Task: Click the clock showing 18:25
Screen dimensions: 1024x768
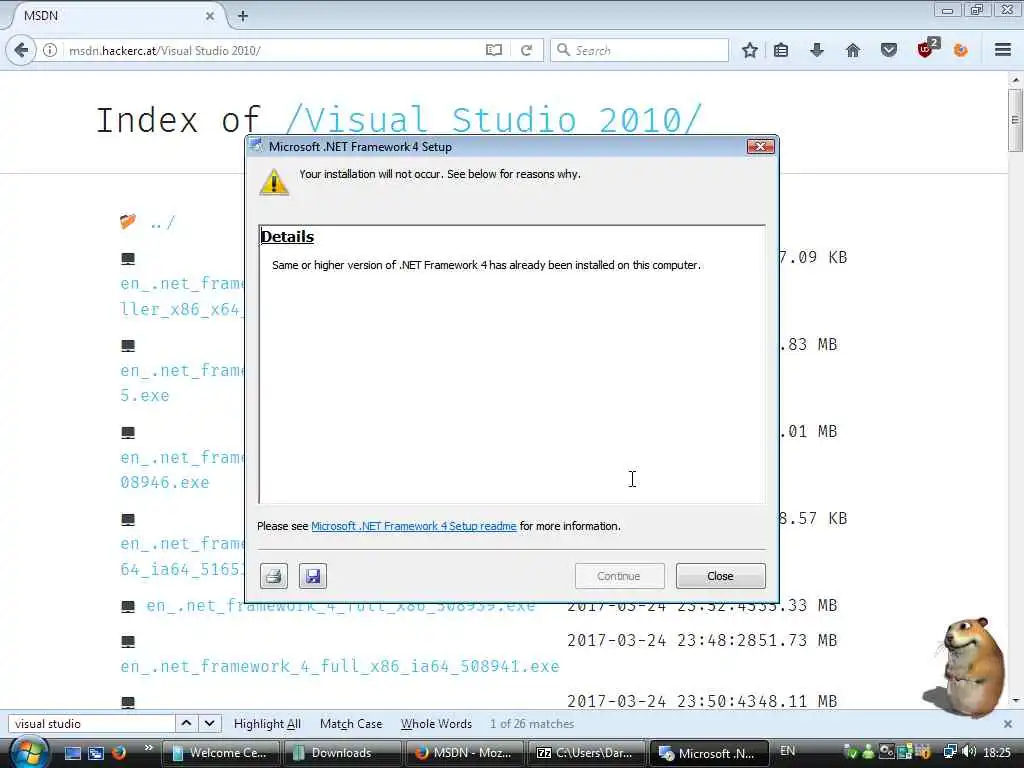Action: 997,753
